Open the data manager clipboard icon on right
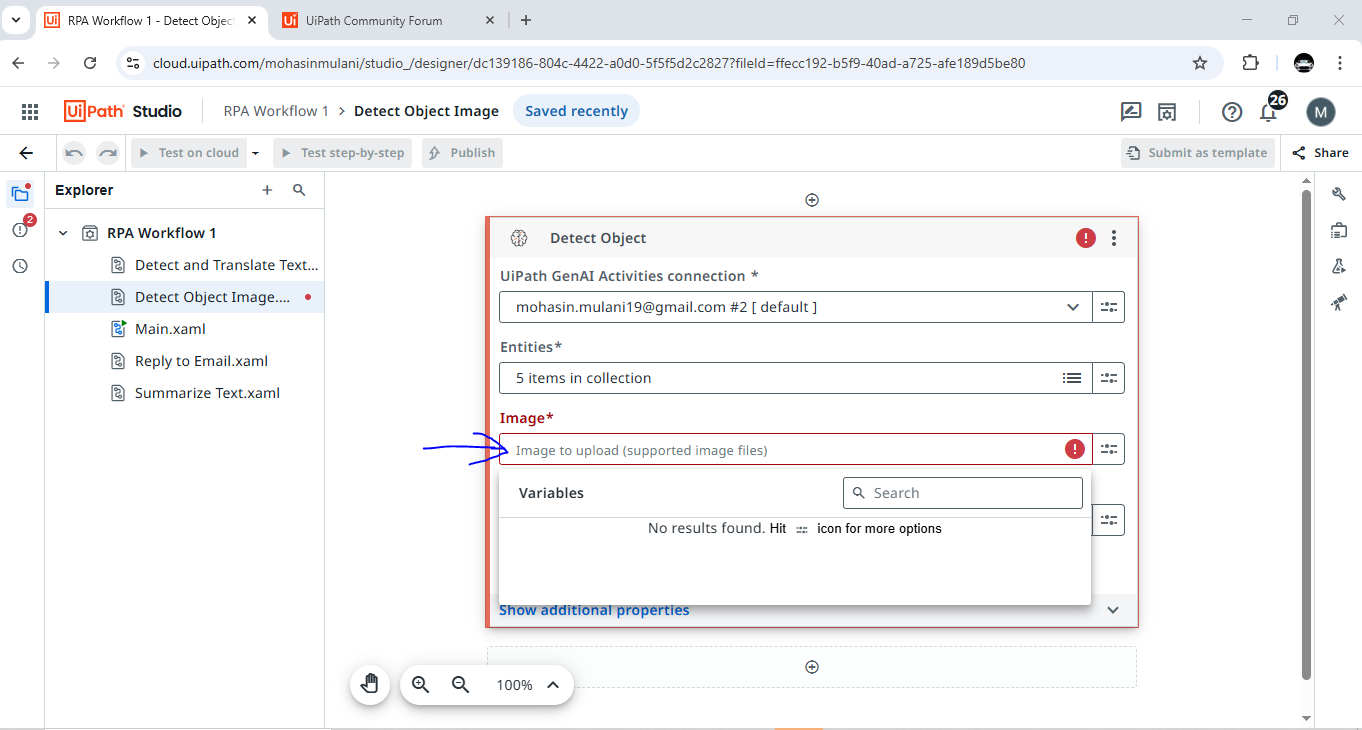Screen dimensions: 1362x730 coord(1338,230)
